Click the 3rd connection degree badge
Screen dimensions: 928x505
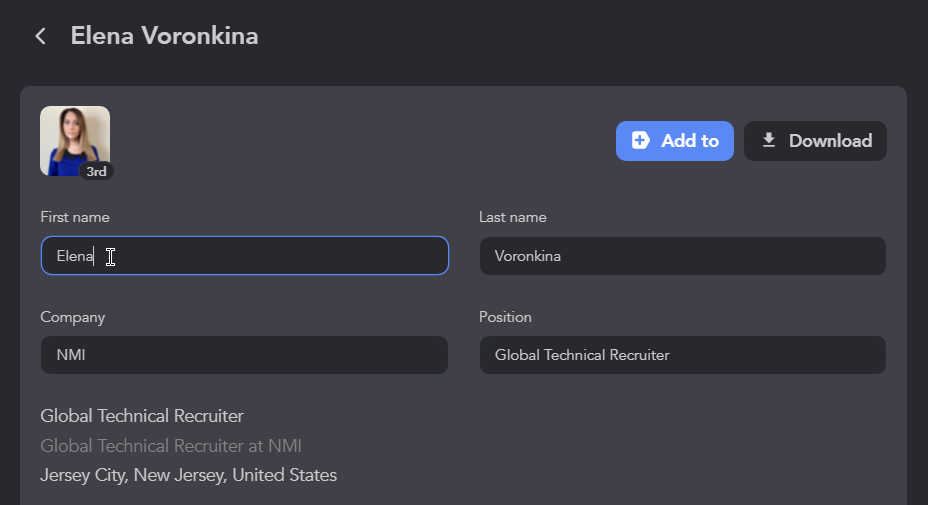pyautogui.click(x=96, y=171)
